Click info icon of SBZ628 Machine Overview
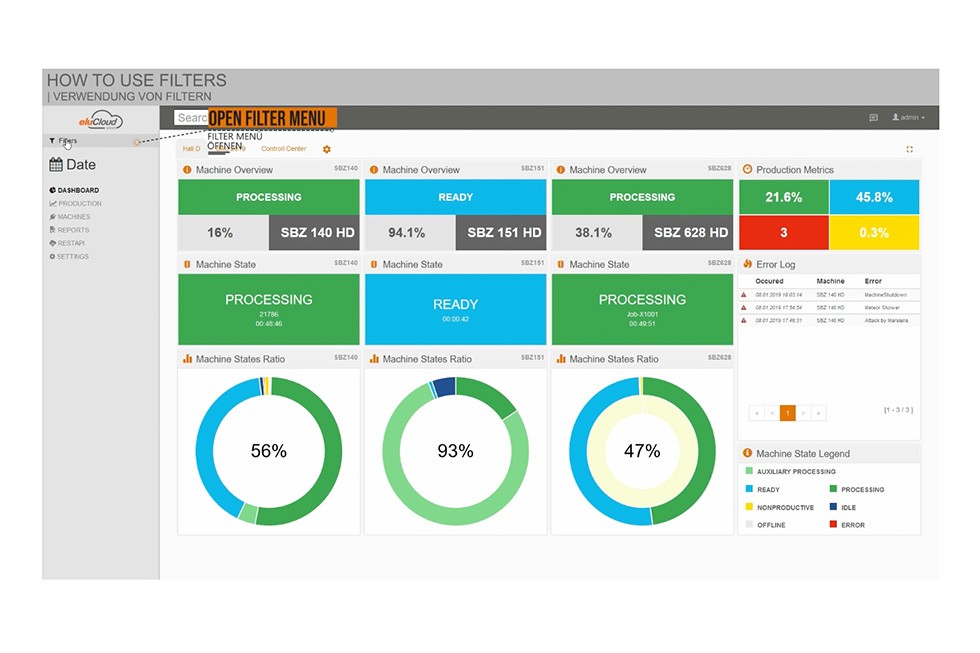 coord(561,170)
